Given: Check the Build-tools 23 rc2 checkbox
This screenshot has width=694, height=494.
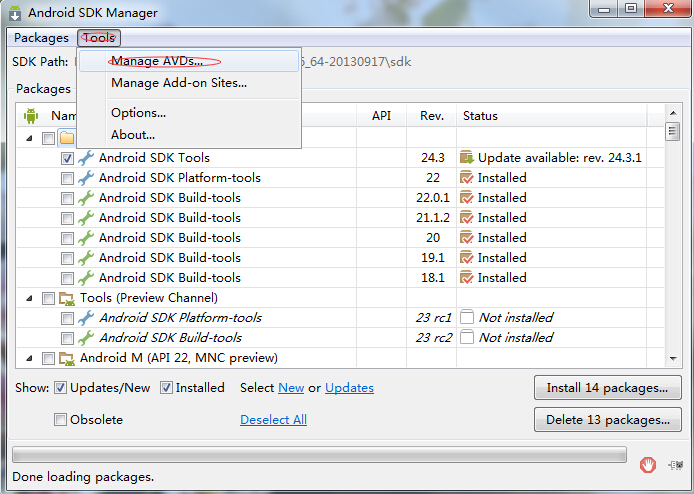Looking at the screenshot, I should click(67, 339).
